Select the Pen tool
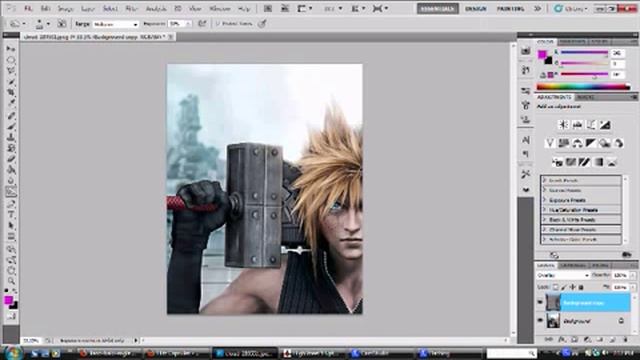The height and width of the screenshot is (360, 640). tap(11, 203)
